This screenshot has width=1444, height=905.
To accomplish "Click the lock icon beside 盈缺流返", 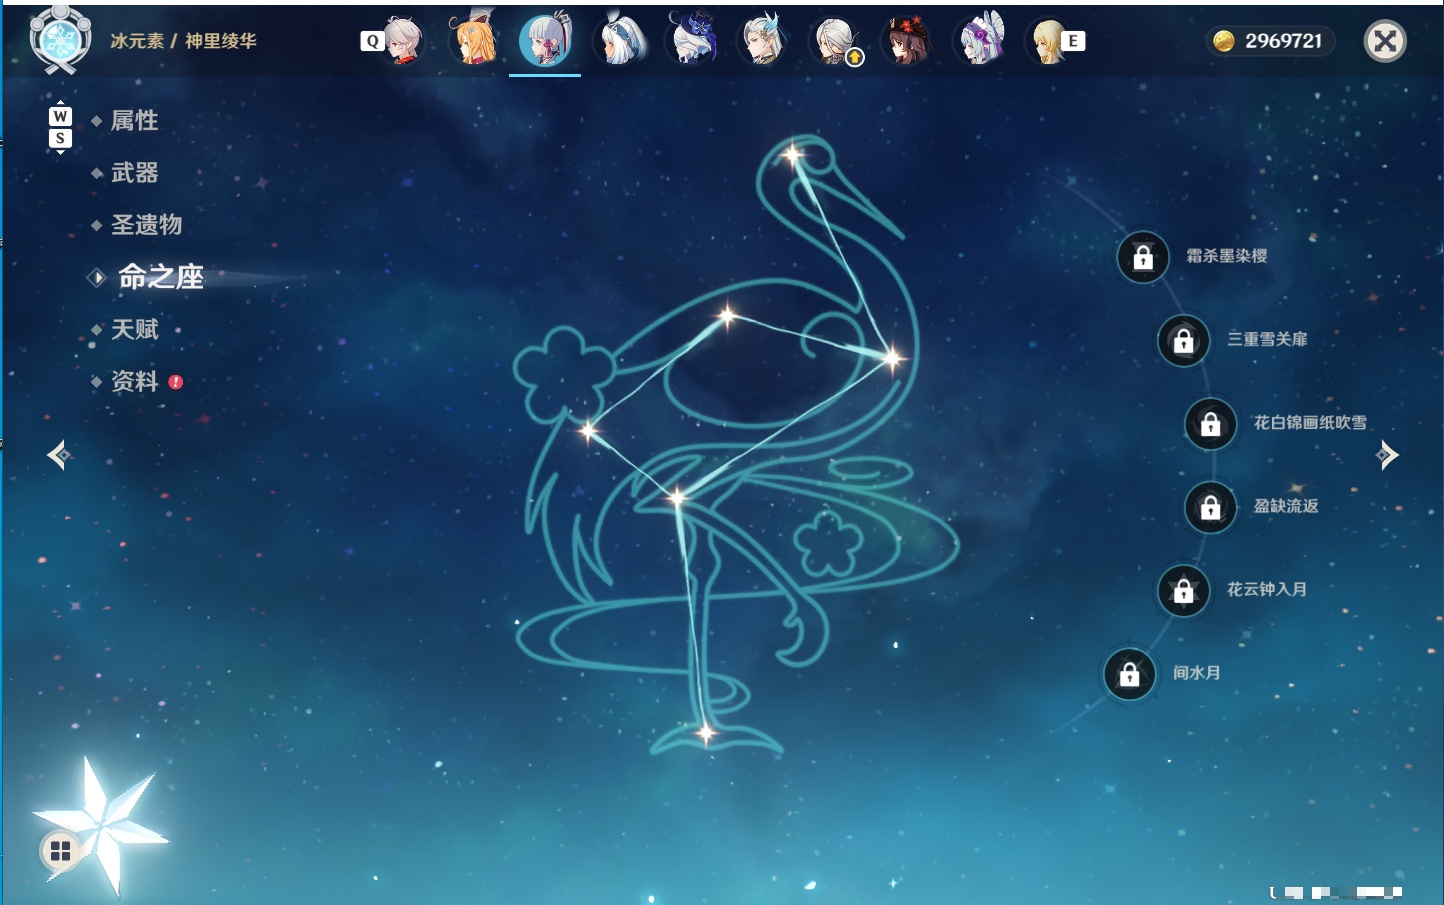I will point(1211,507).
